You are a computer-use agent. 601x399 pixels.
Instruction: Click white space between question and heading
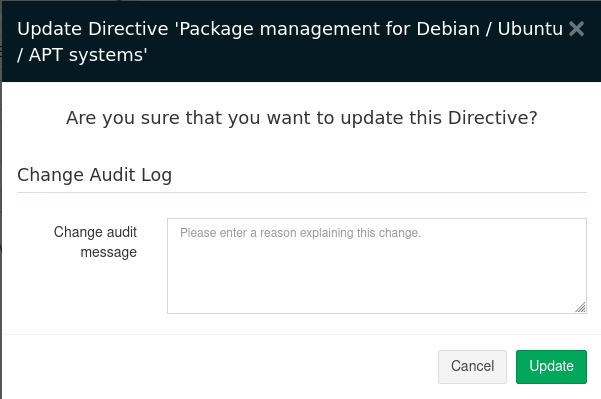(302, 148)
